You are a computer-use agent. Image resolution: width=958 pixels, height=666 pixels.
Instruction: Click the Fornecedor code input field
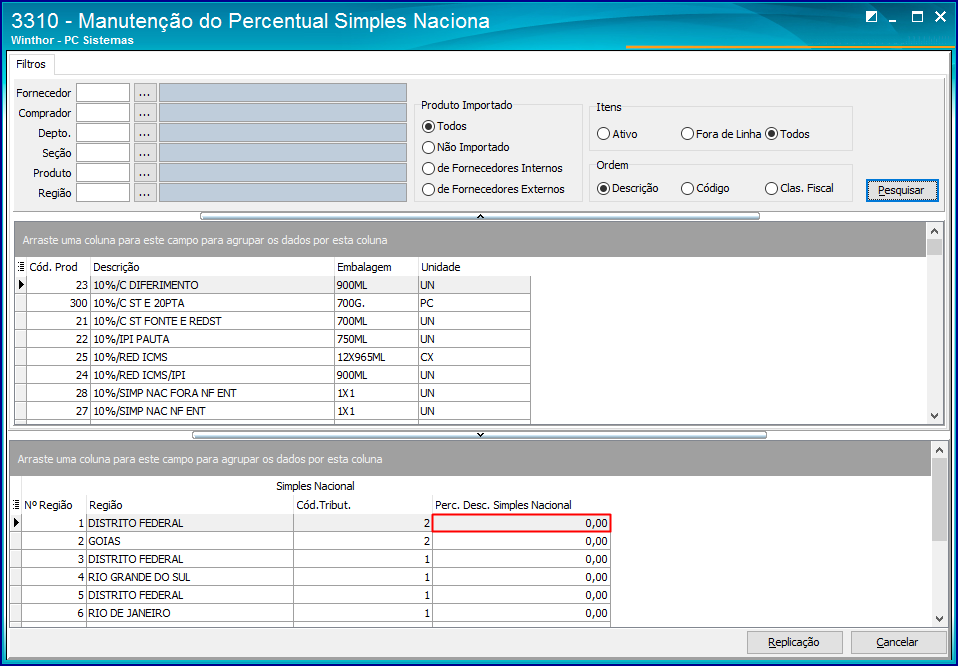[103, 93]
